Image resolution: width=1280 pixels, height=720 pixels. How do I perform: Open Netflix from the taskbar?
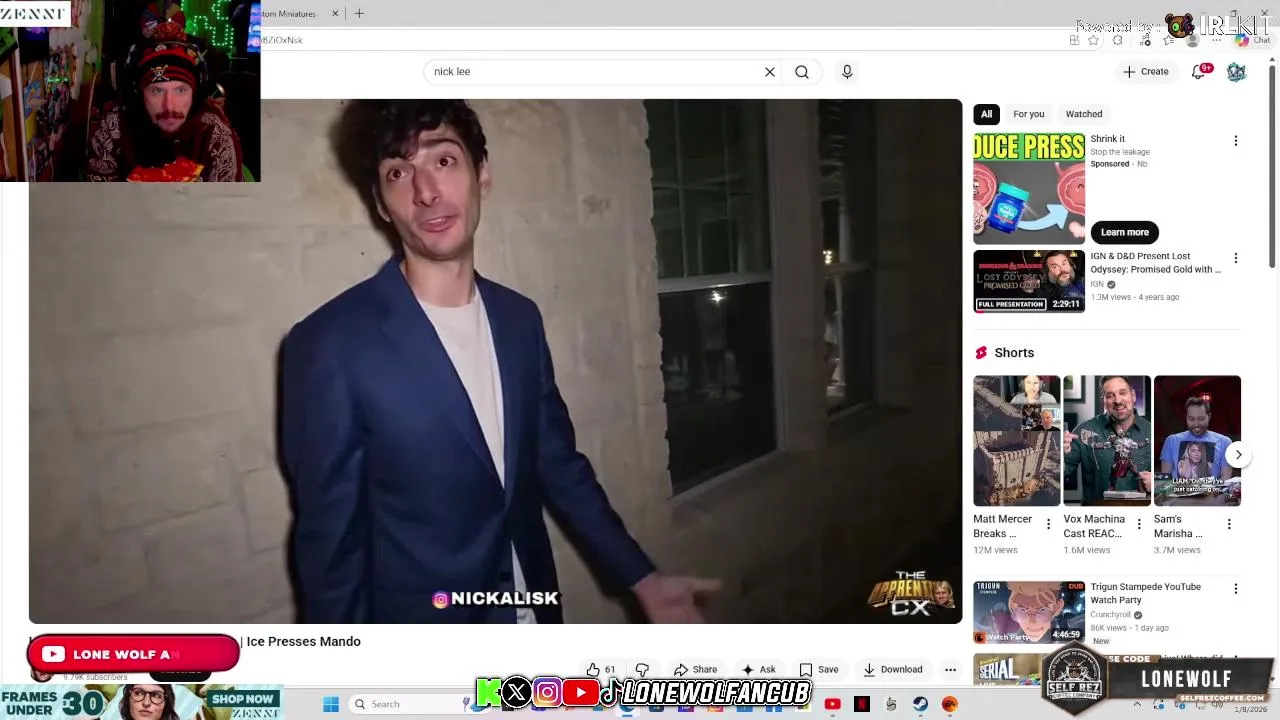862,704
